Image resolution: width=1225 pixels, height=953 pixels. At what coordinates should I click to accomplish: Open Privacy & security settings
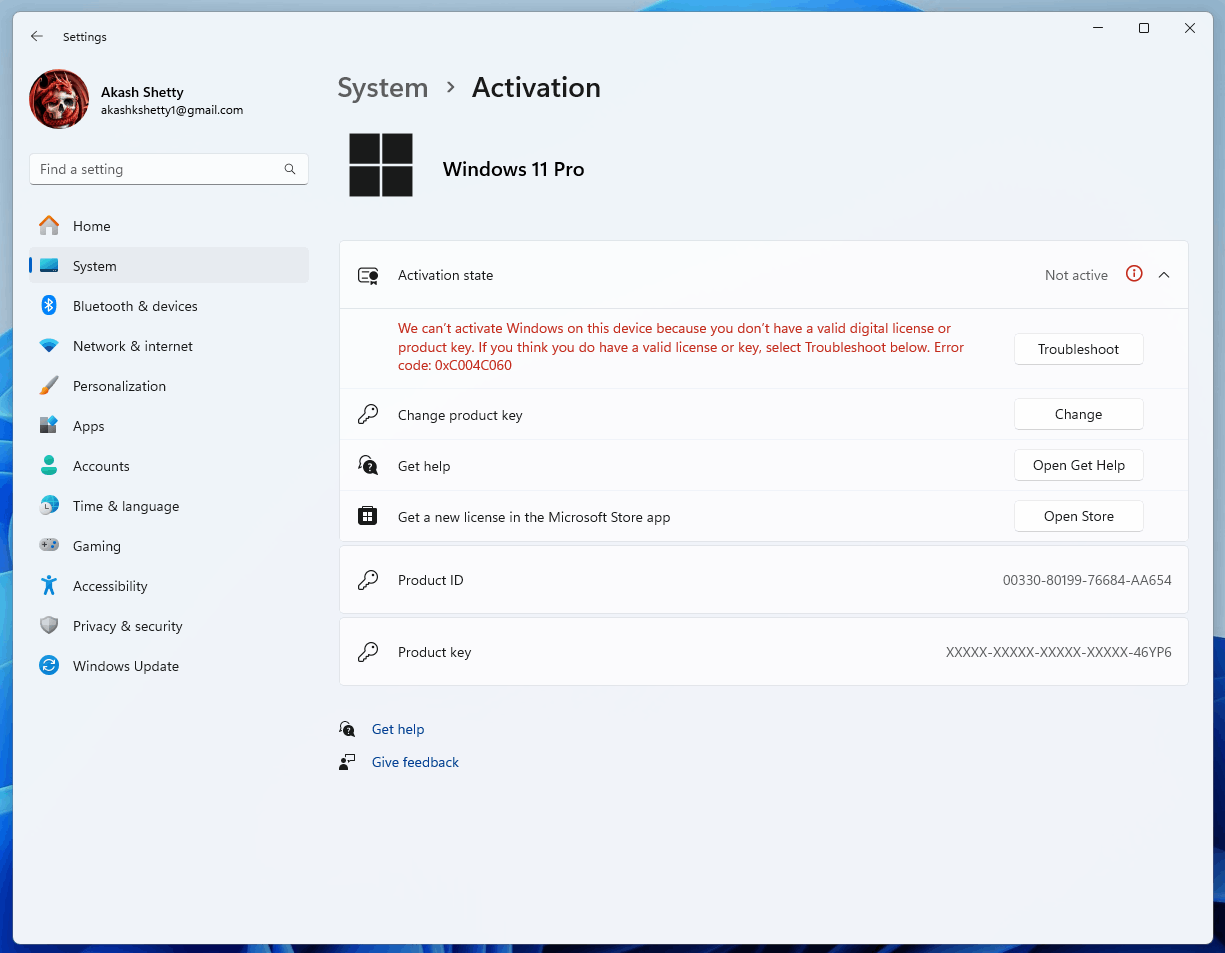point(169,626)
